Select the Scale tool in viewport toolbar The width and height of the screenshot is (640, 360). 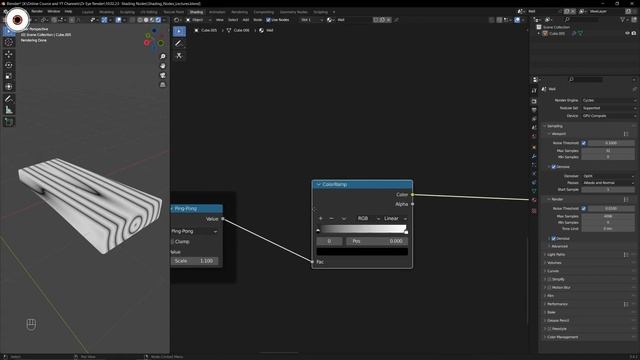click(x=9, y=76)
